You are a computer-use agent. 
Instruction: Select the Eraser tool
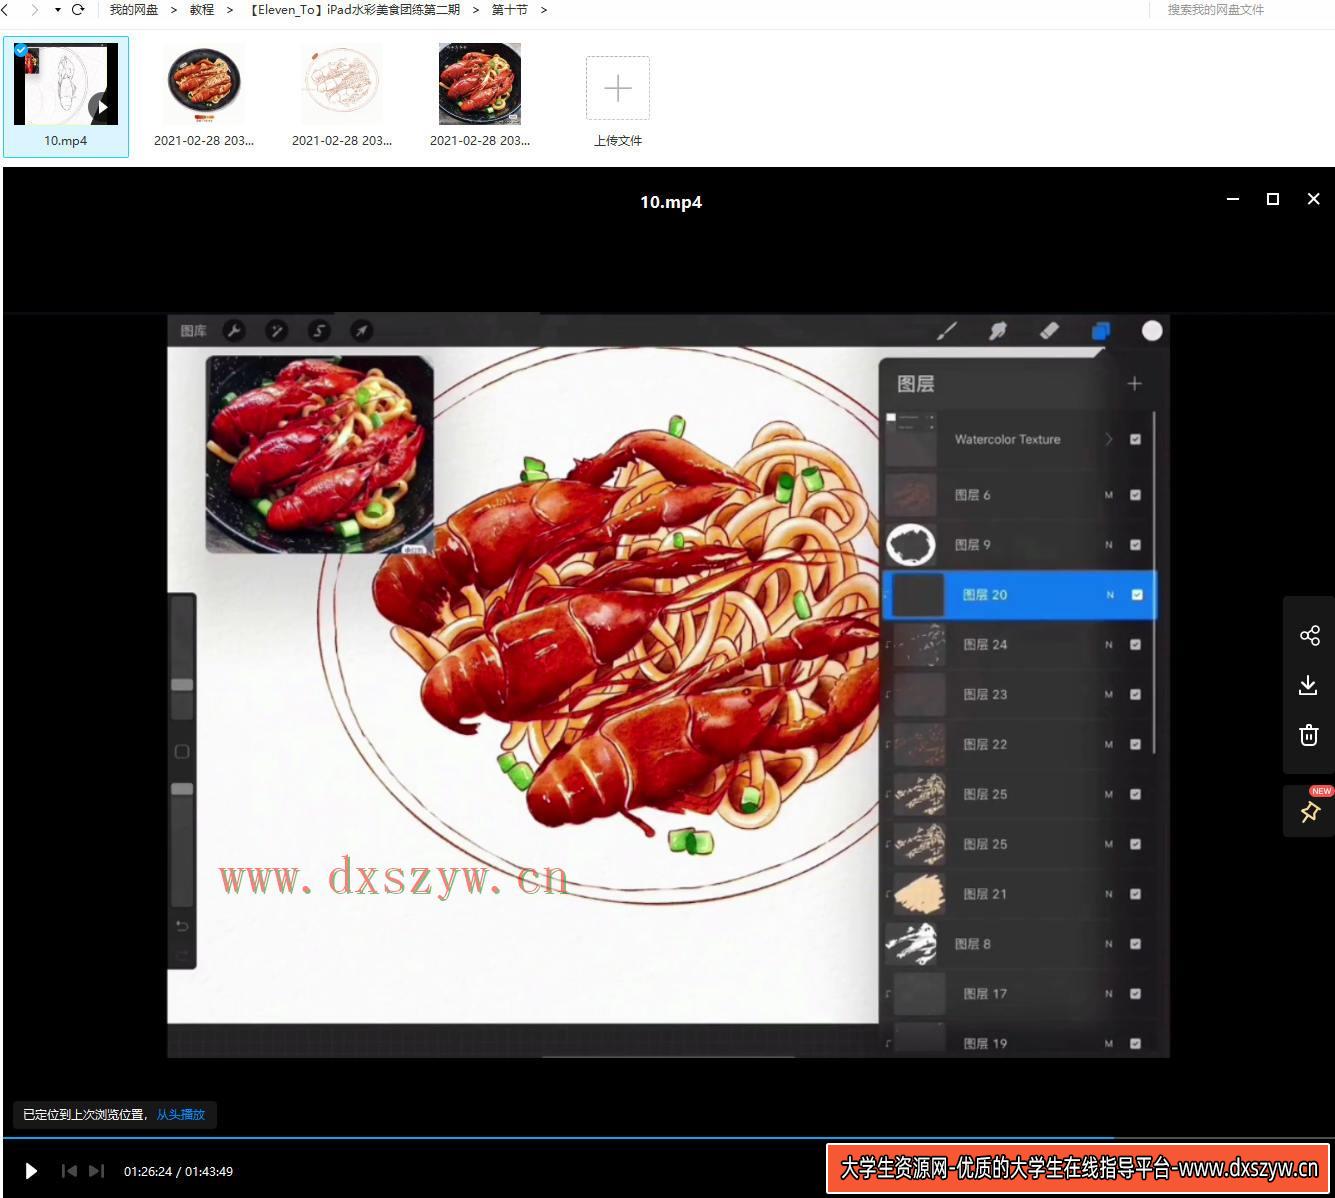1049,331
